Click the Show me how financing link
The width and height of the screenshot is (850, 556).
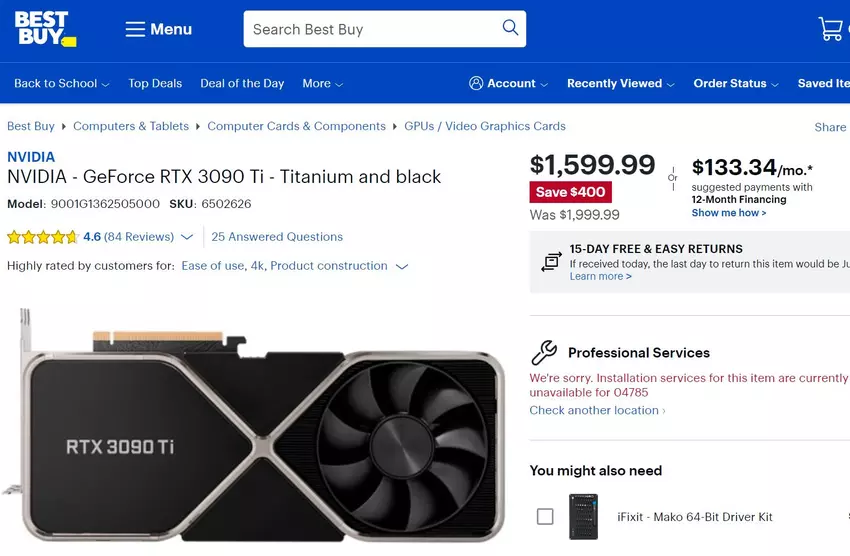click(728, 213)
